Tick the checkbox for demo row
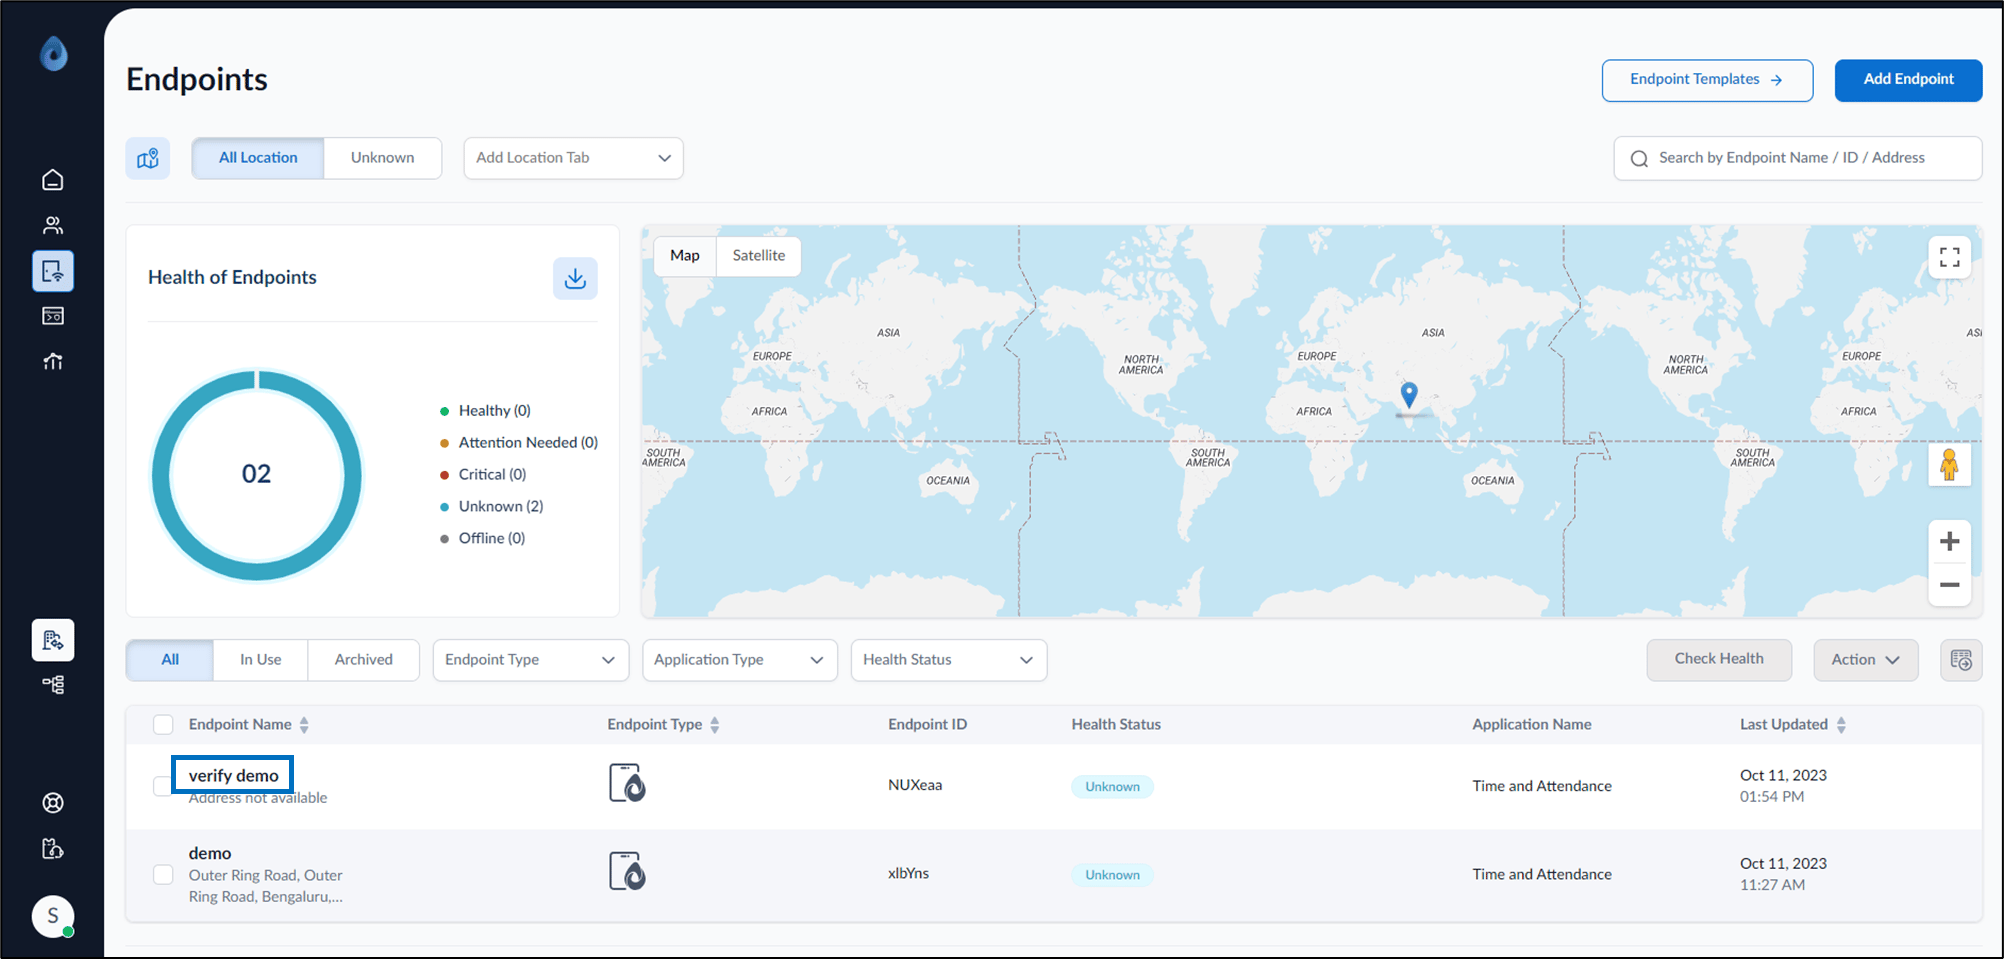Image resolution: width=2004 pixels, height=959 pixels. pos(163,874)
